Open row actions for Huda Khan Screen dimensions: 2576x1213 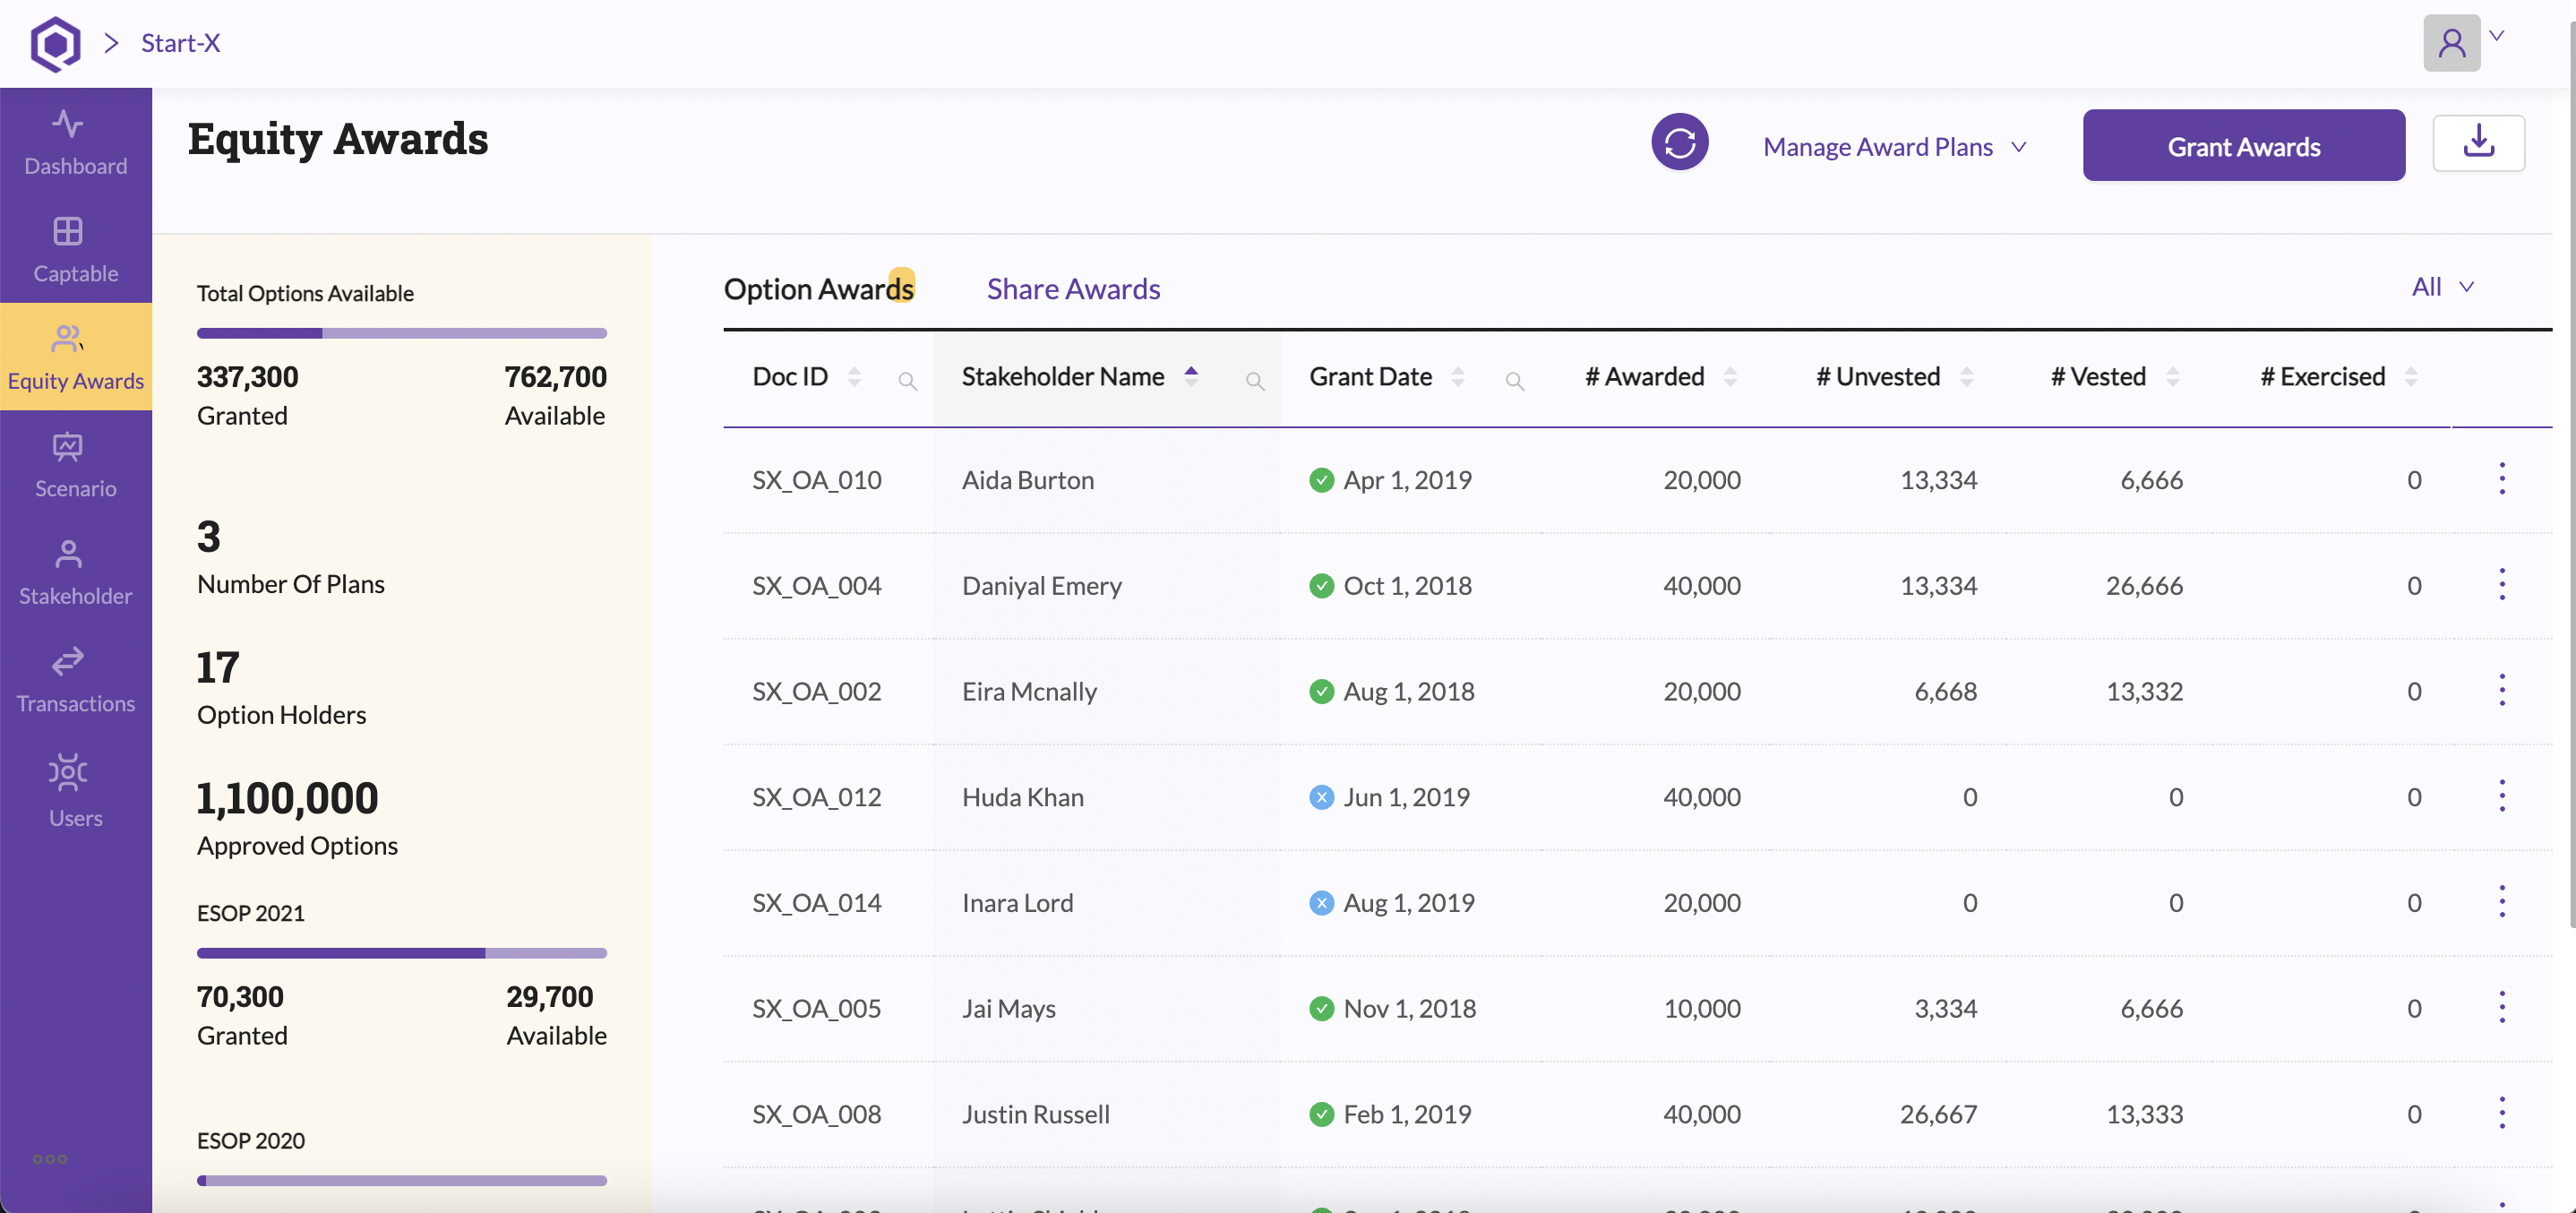[x=2502, y=796]
